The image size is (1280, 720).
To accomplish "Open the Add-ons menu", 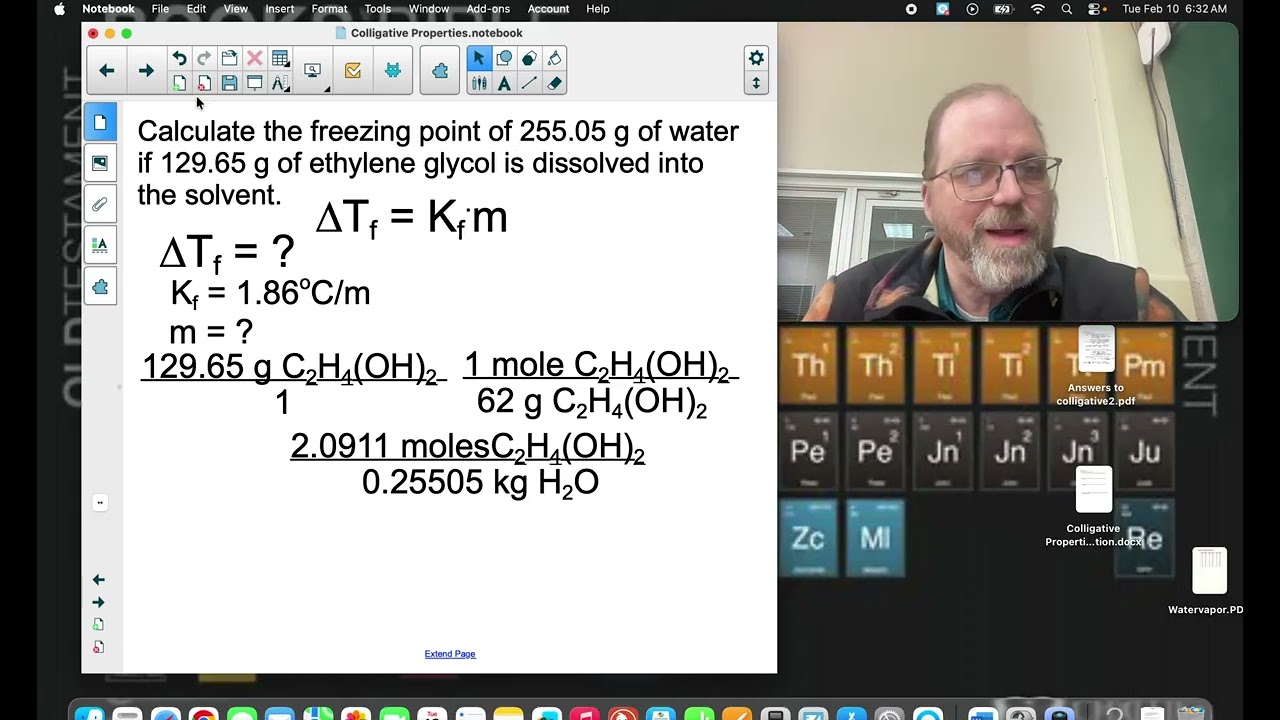I will 488,9.
